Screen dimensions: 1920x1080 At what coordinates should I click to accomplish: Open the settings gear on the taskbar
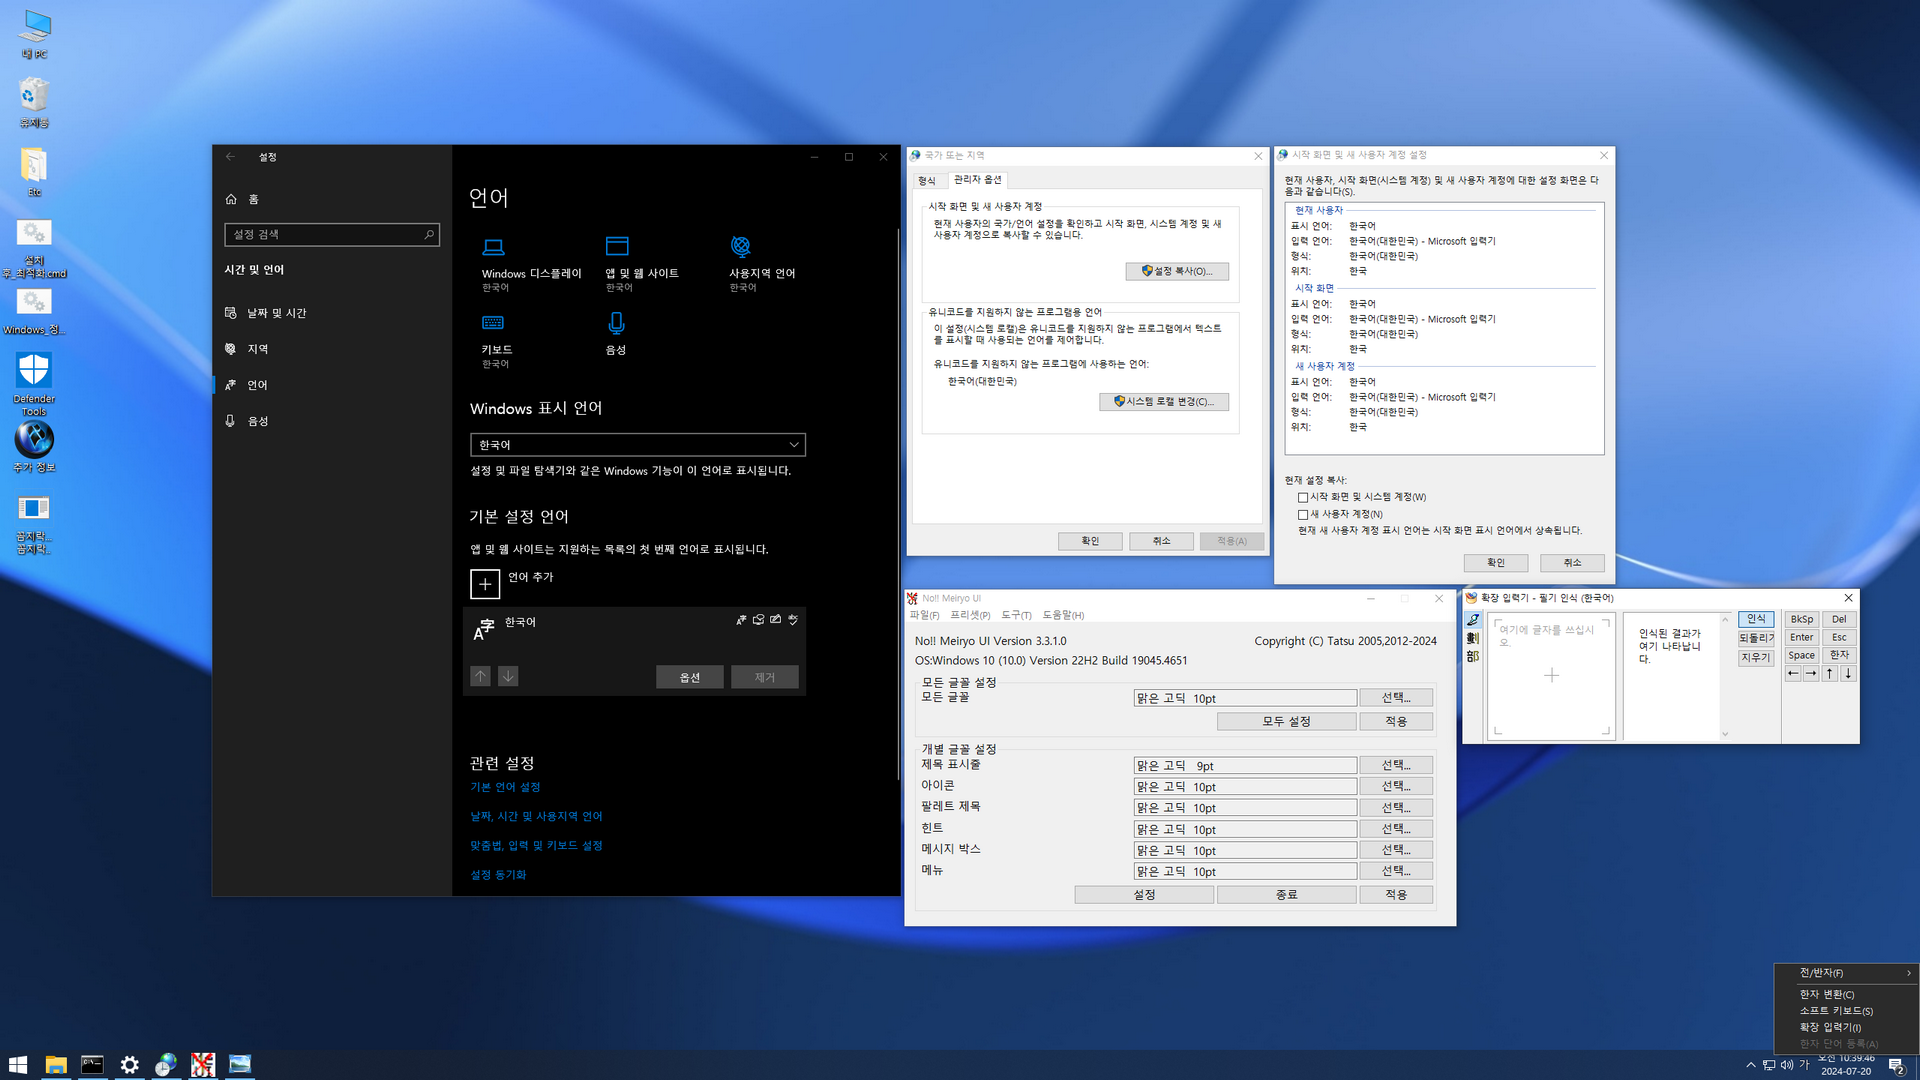point(129,1065)
